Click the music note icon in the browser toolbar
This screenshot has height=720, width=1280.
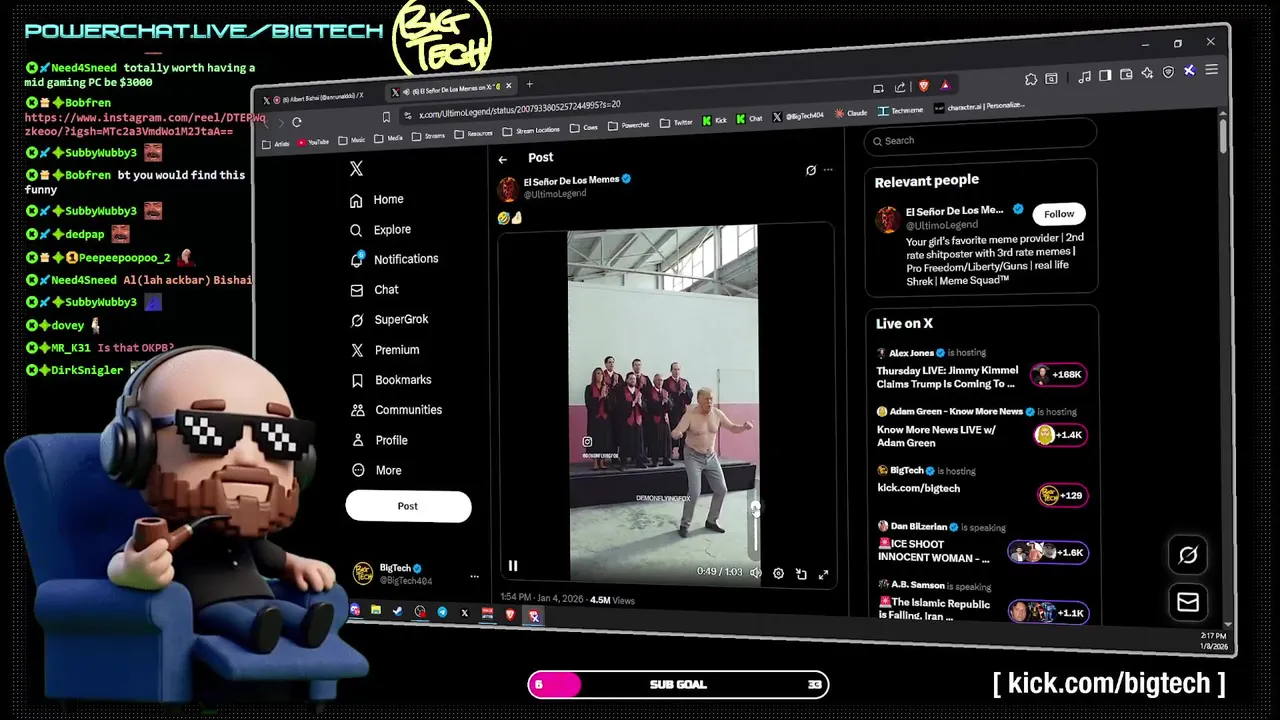(1084, 76)
